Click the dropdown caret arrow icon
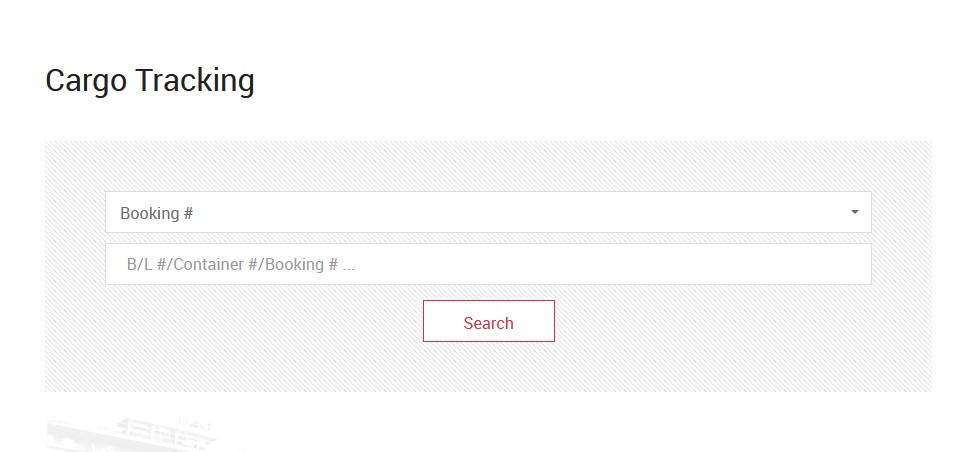 point(854,212)
